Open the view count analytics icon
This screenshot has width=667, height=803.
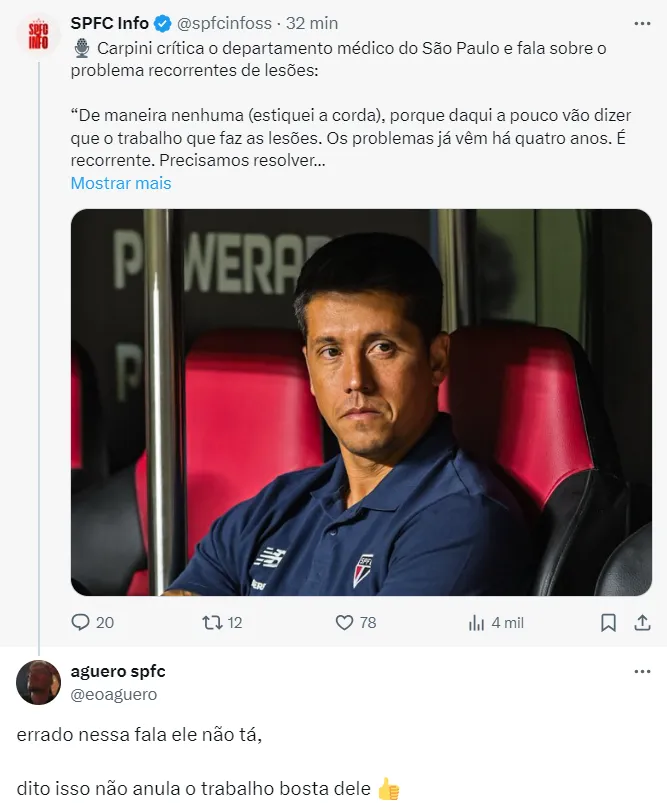coord(477,622)
